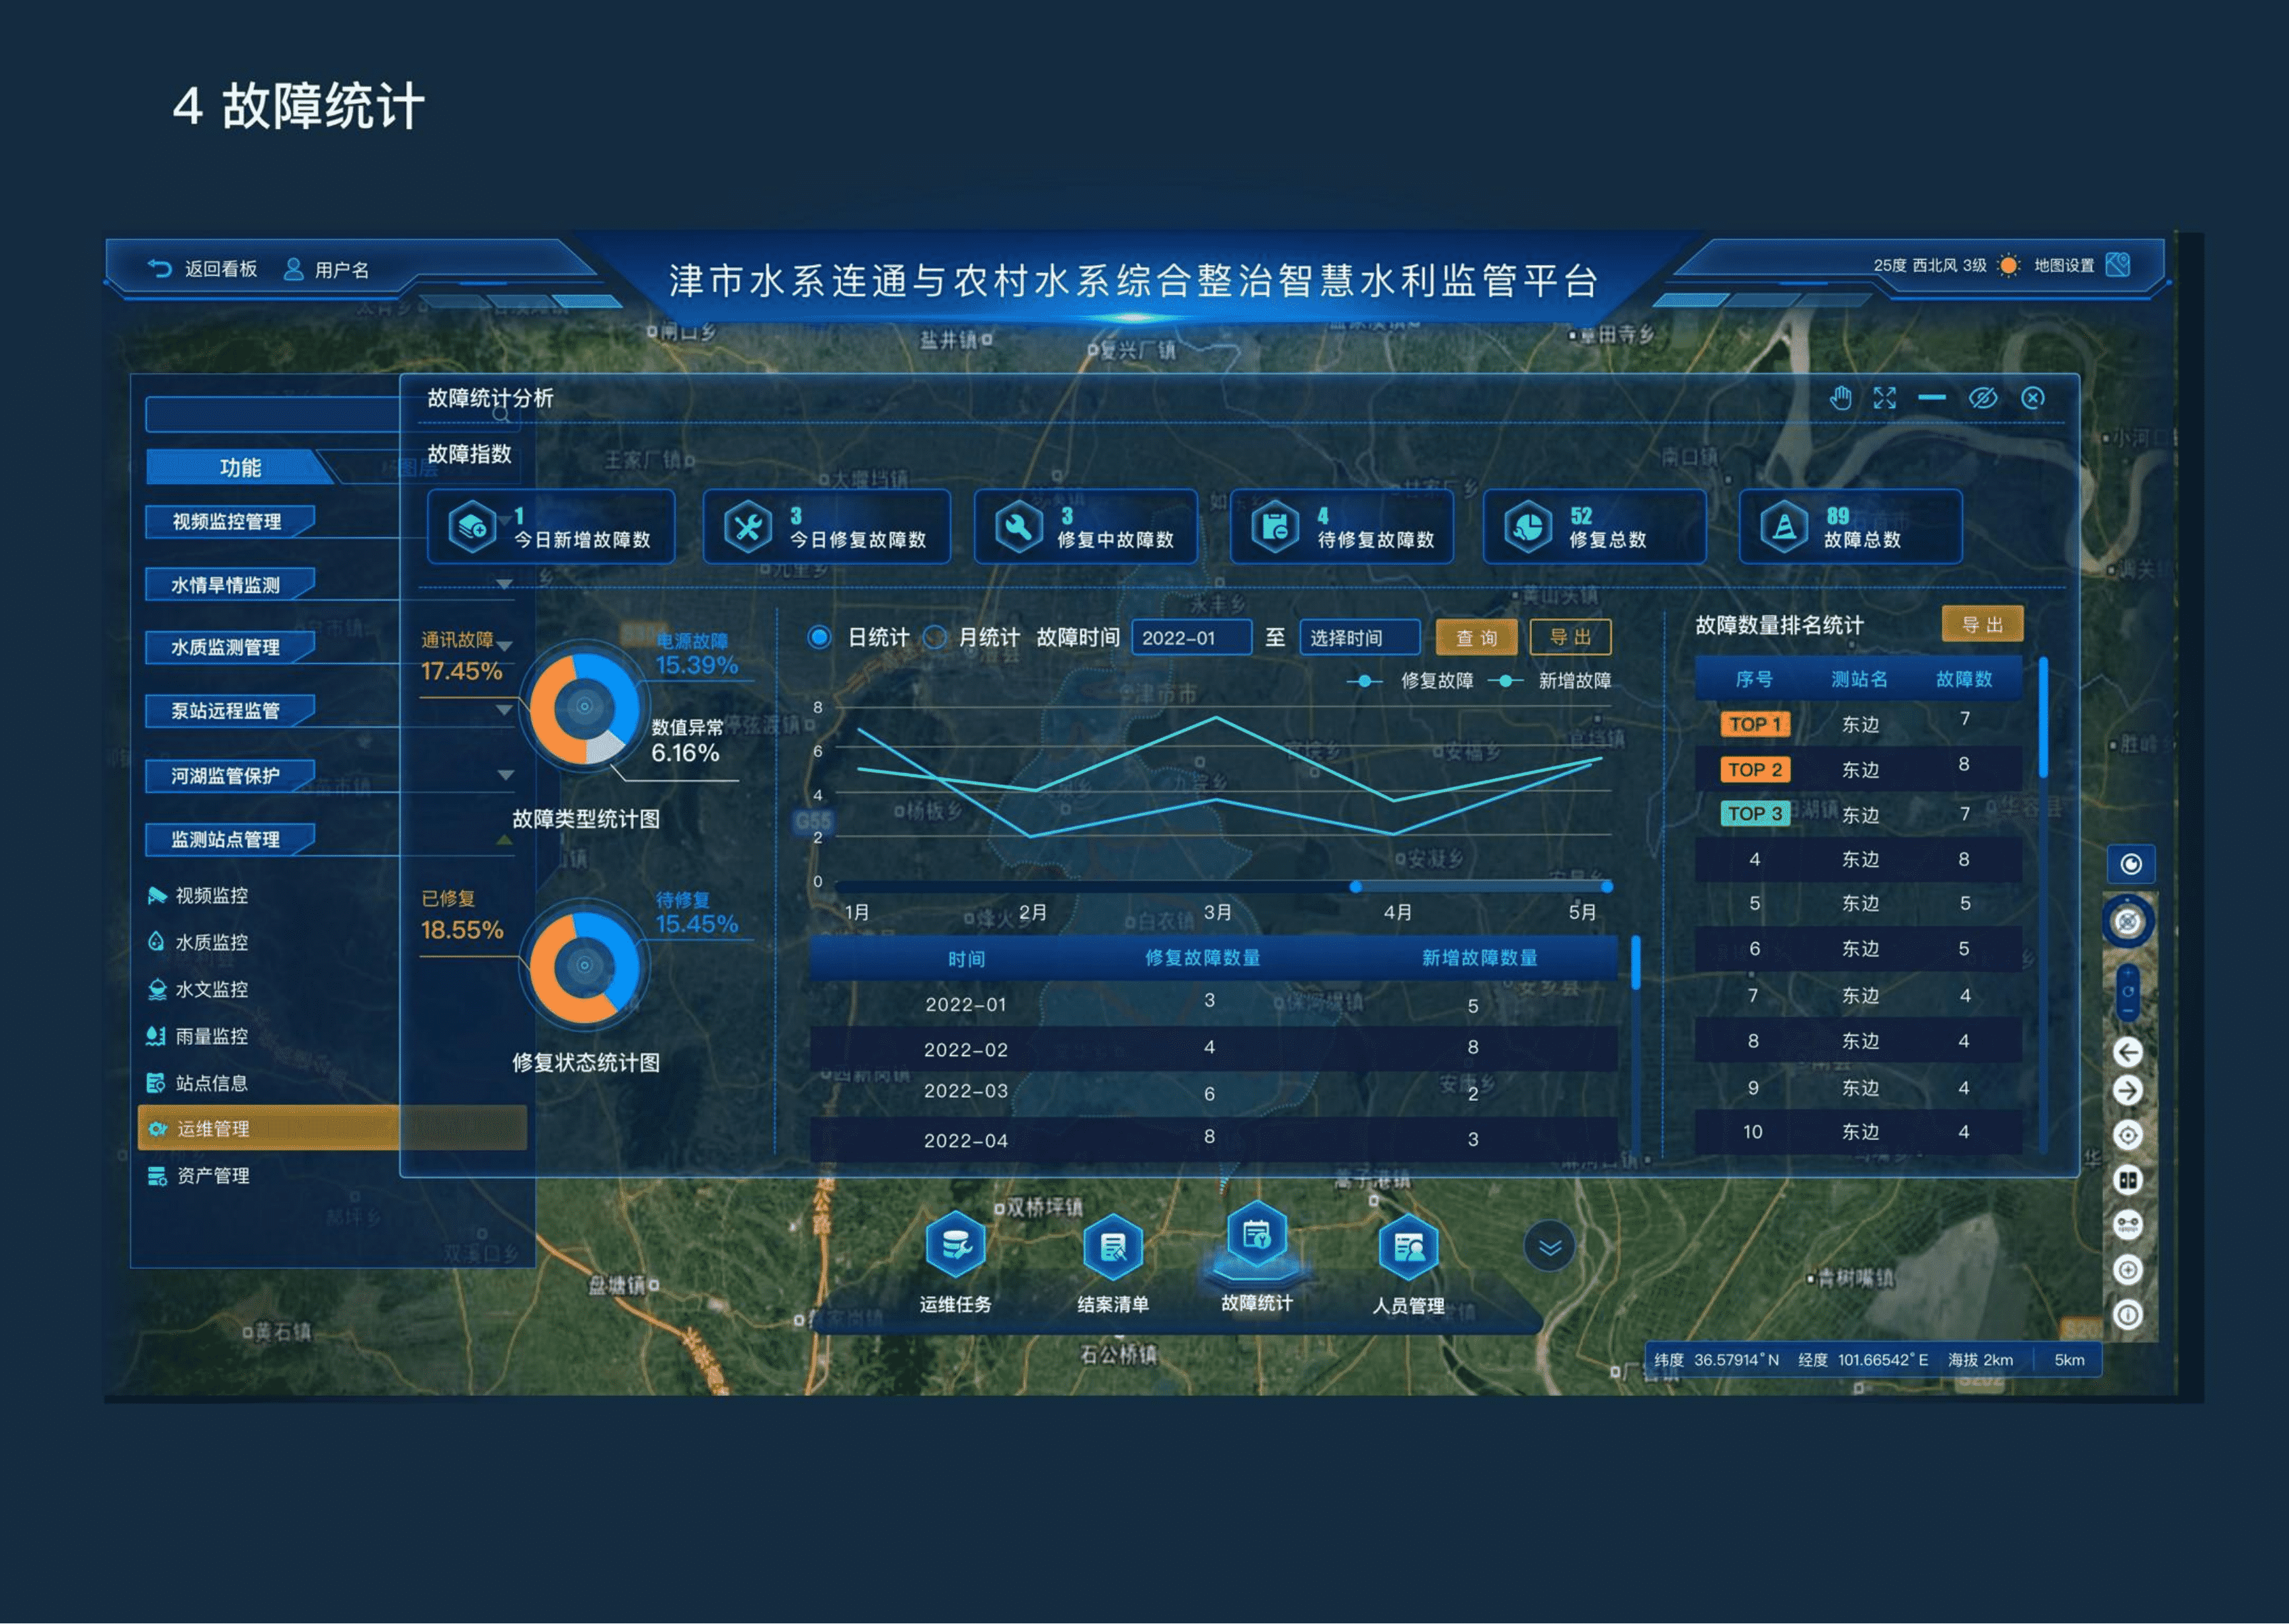This screenshot has width=2289, height=1624.
Task: Select the 月统计 radio button
Action: 934,637
